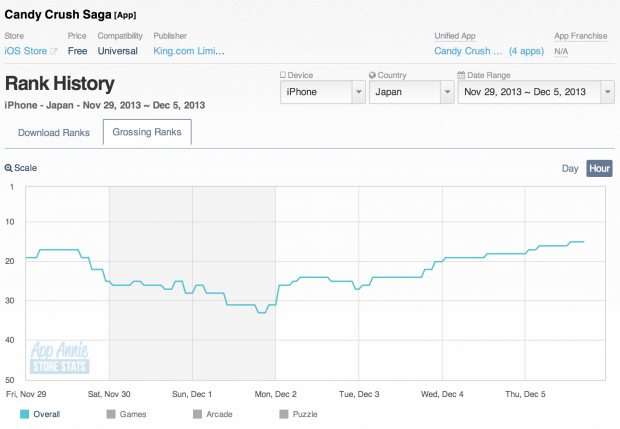Click the calendar icon beside Date Range
The image size is (620, 429).
click(x=461, y=75)
